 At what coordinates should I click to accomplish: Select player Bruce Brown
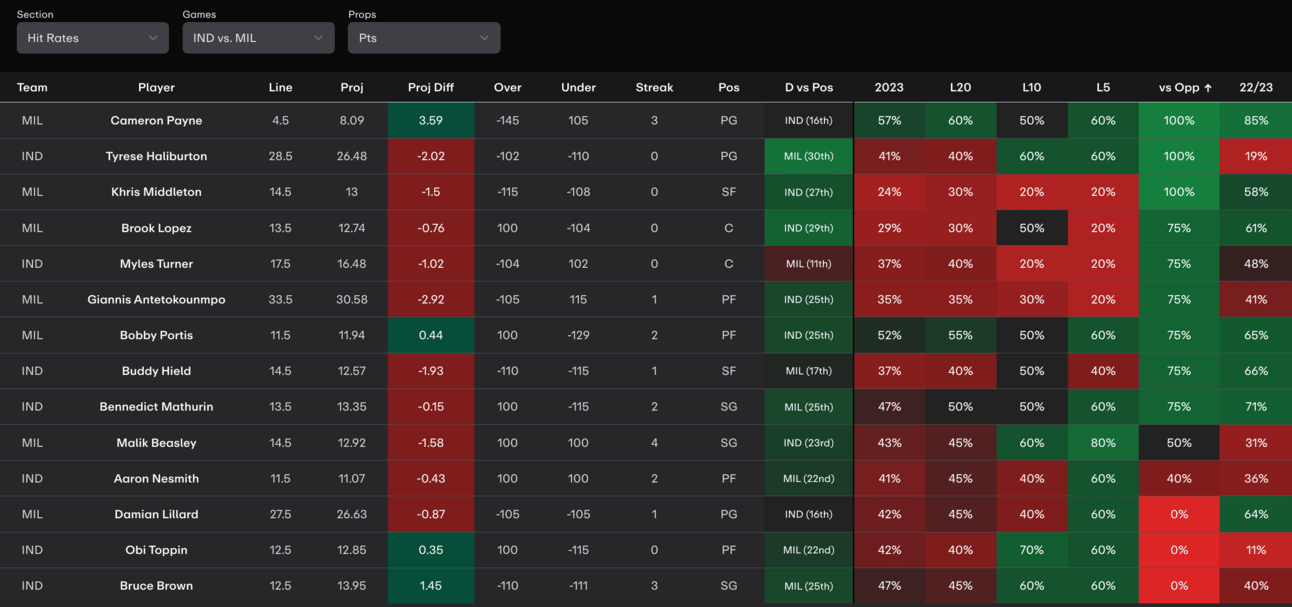(156, 586)
